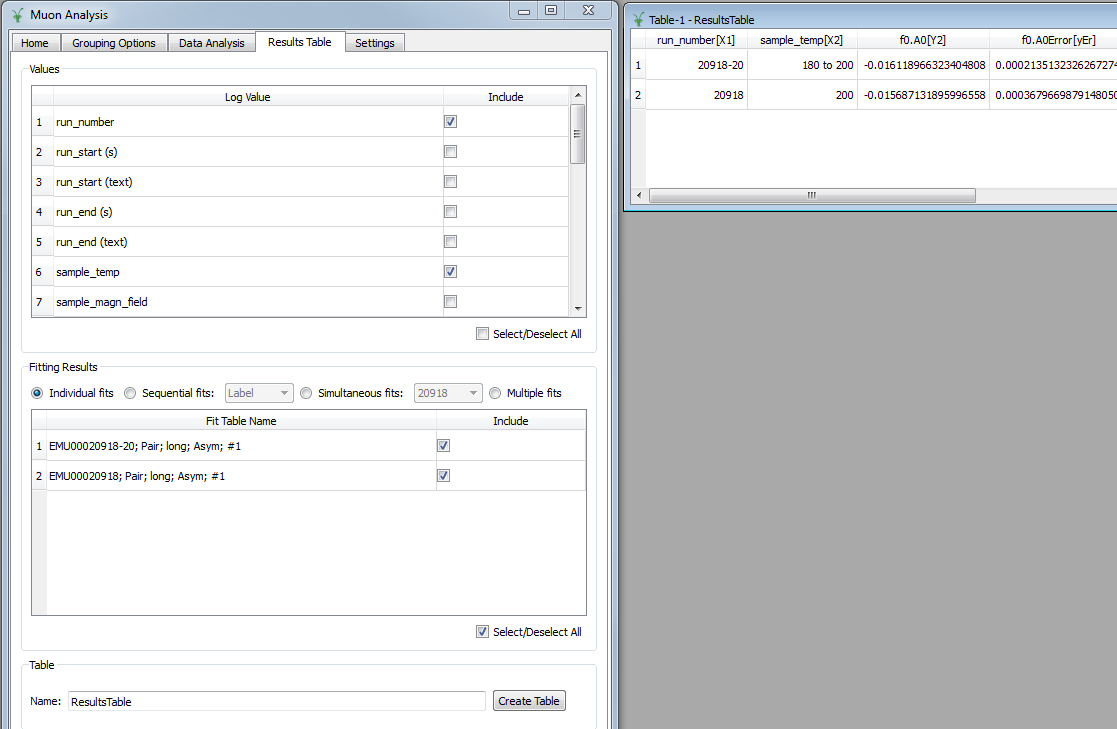Expand the Simultaneous fits 20918 dropdown

[x=448, y=393]
